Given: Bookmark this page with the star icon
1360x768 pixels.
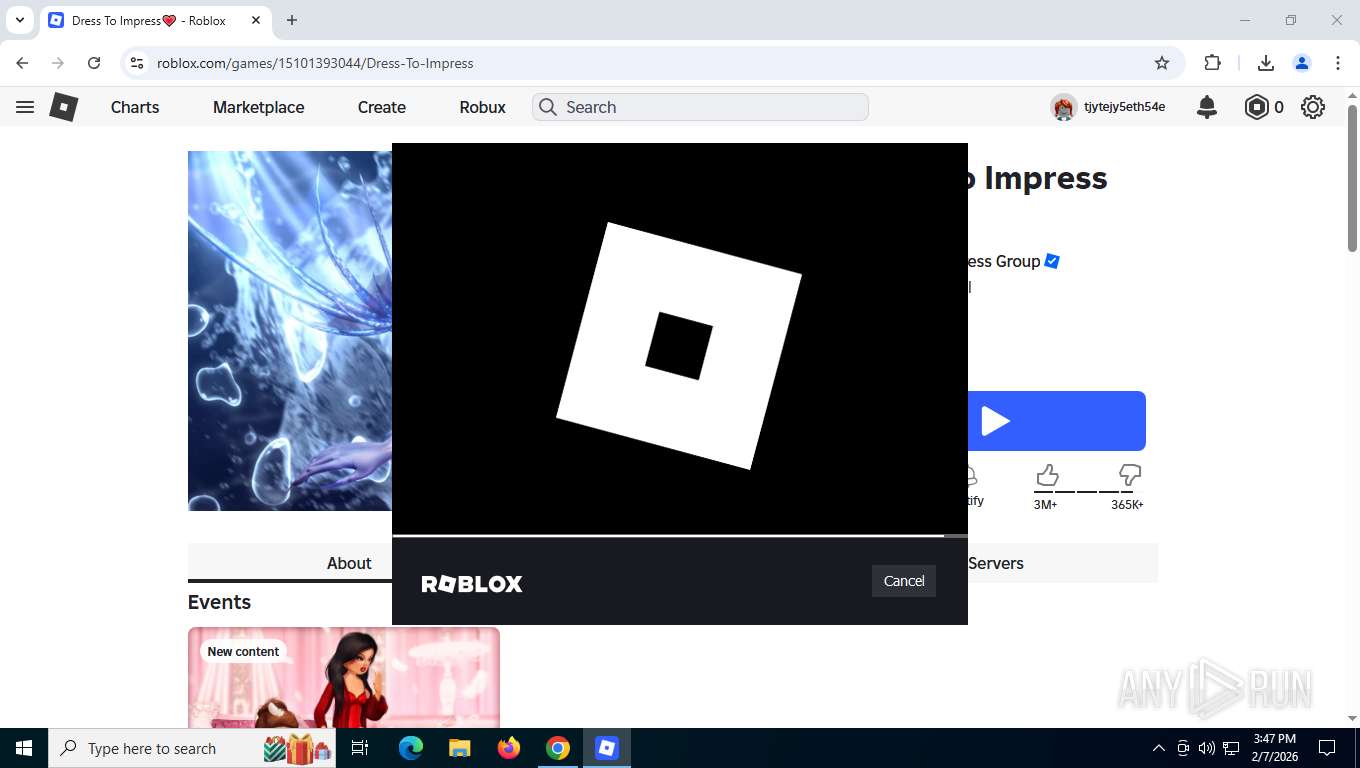Looking at the screenshot, I should coord(1162,63).
